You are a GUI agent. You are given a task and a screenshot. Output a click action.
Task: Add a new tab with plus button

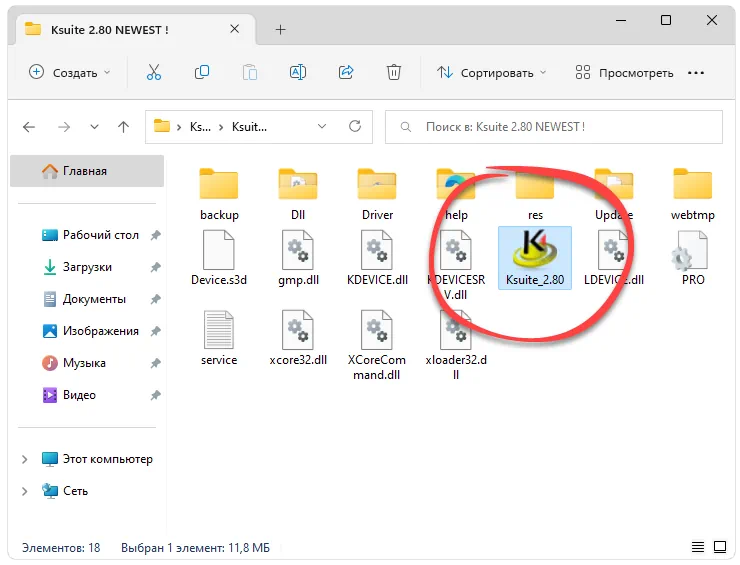(280, 30)
